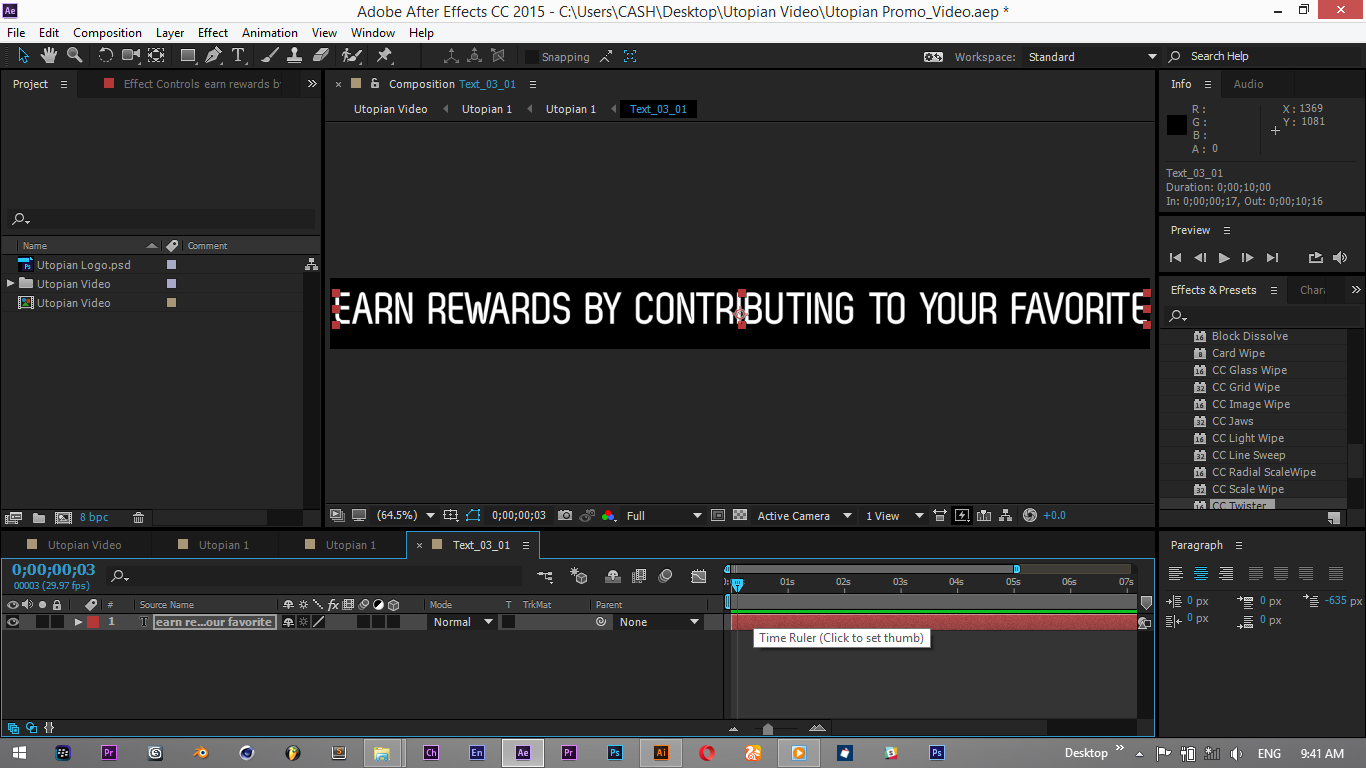Left-align the paragraph text
This screenshot has height=768, width=1366.
point(1176,574)
